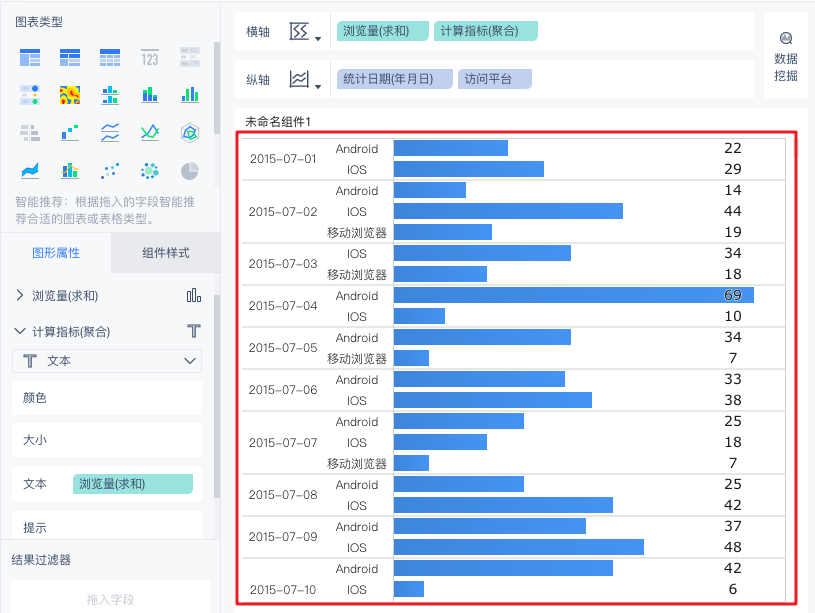Select the partitioned column chart type

point(110,95)
